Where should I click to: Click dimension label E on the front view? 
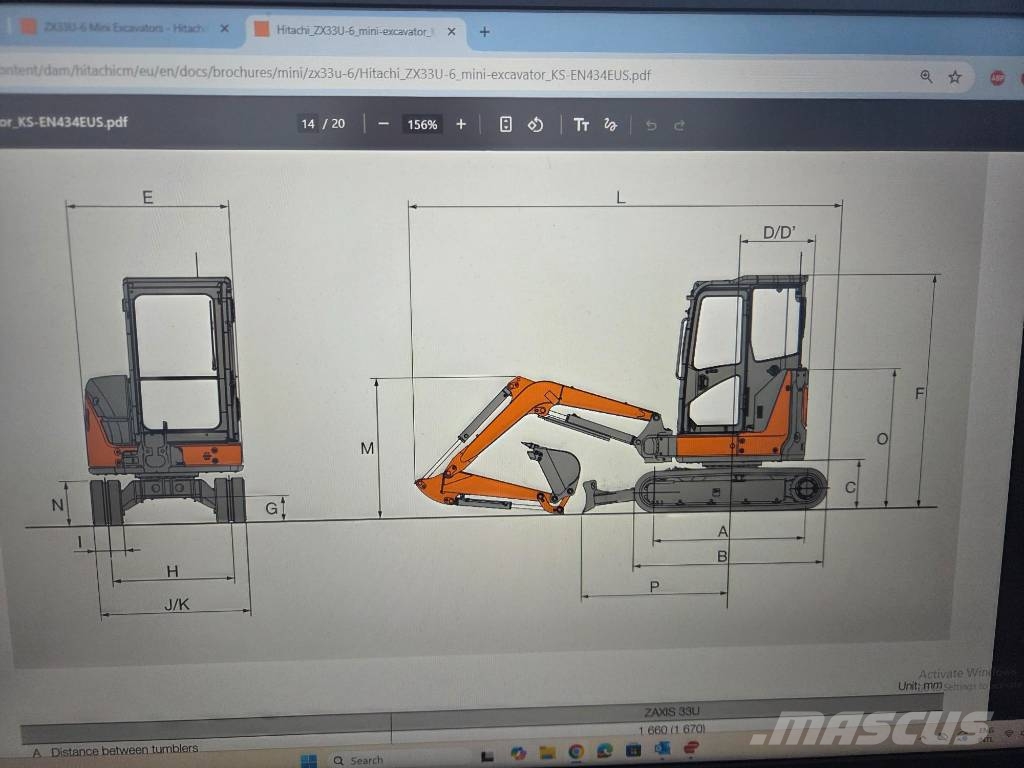[x=148, y=197]
